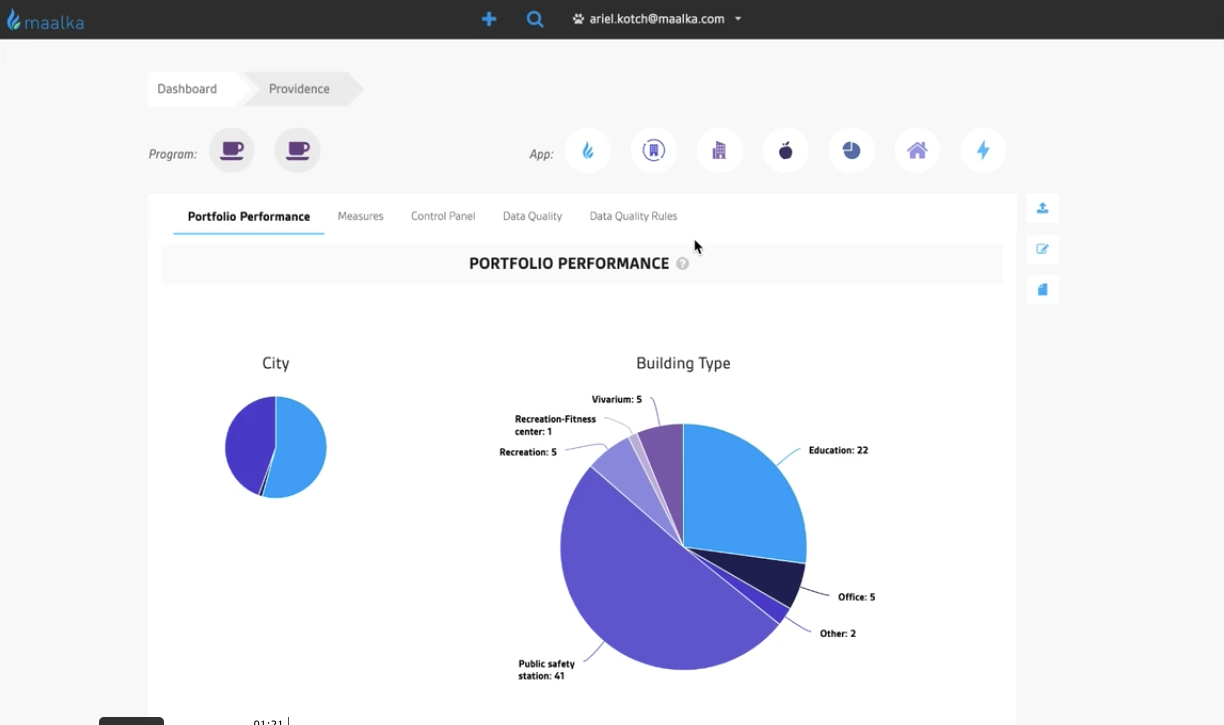Click the upload icon on the right sidebar

(1042, 208)
